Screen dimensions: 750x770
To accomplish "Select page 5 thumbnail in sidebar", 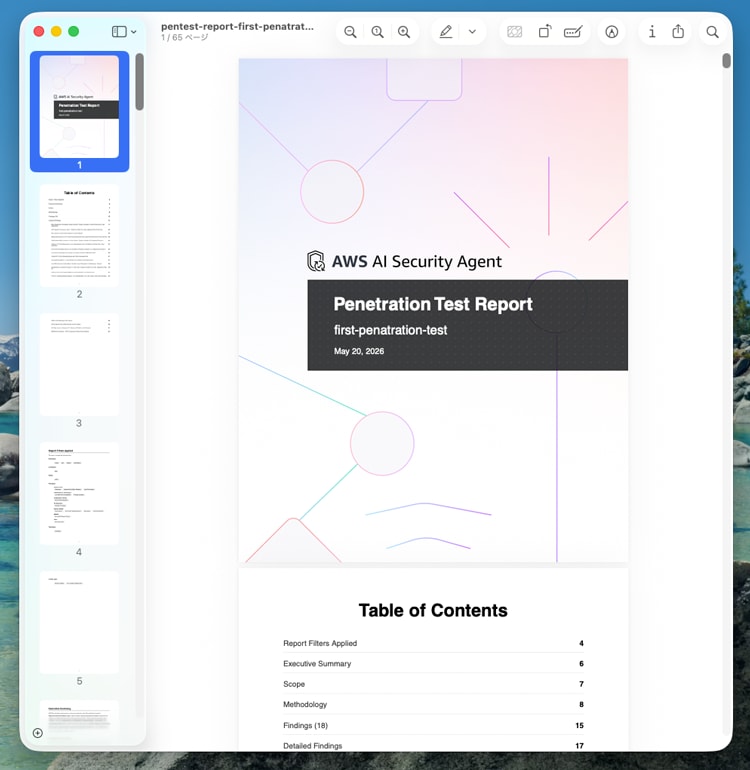I will pyautogui.click(x=80, y=622).
